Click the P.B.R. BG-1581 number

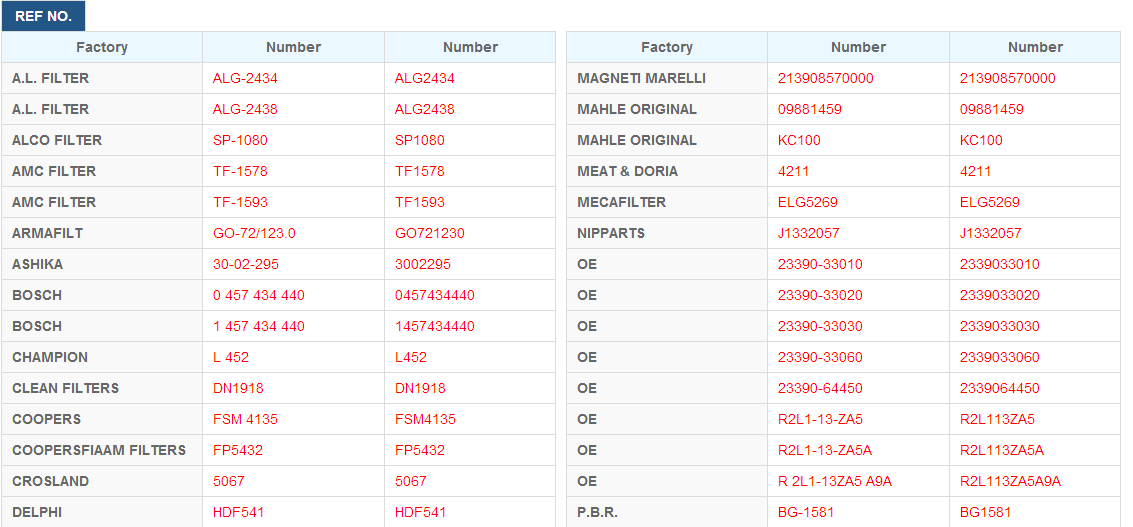click(806, 513)
